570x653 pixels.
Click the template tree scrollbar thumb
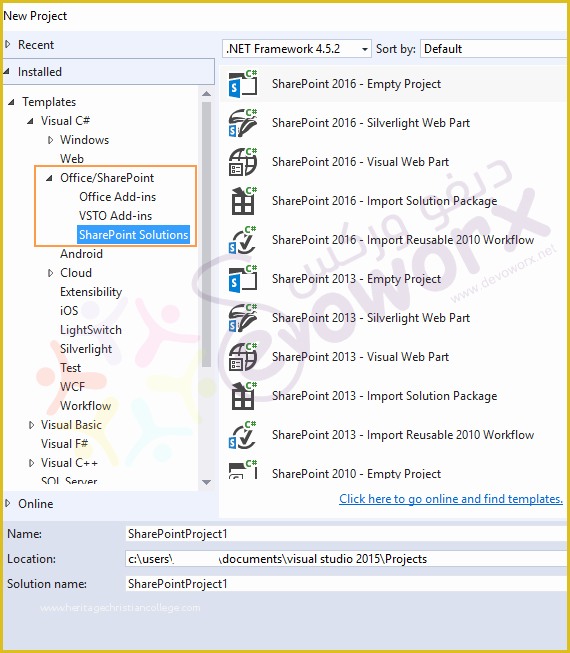[x=207, y=234]
